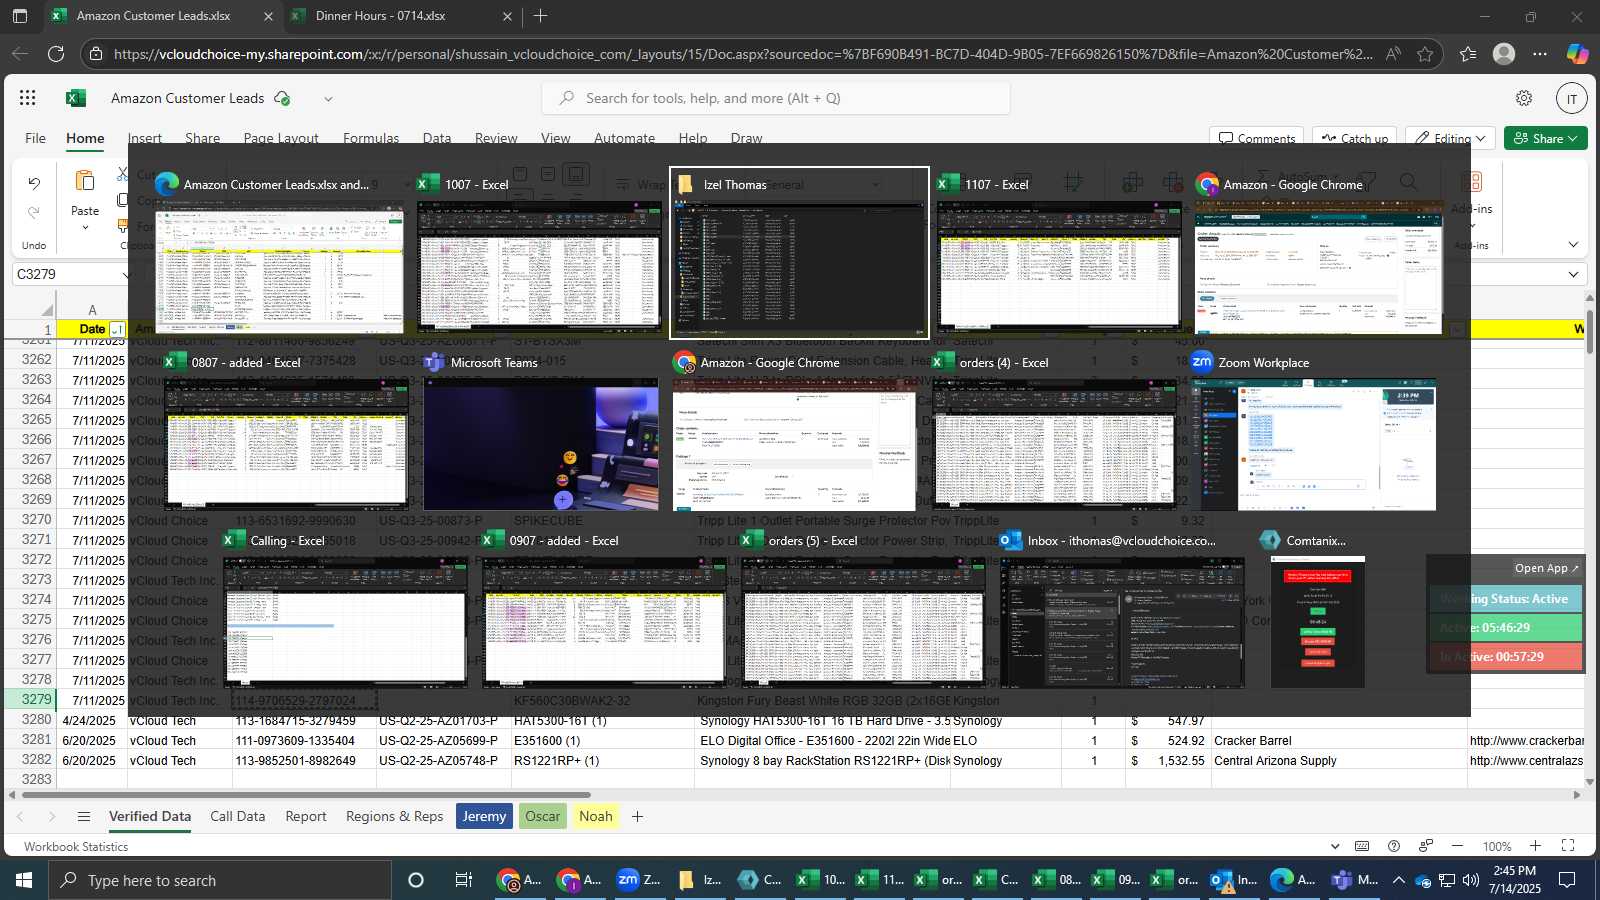Image resolution: width=1600 pixels, height=900 pixels.
Task: Show hidden system tray icons
Action: point(1398,880)
